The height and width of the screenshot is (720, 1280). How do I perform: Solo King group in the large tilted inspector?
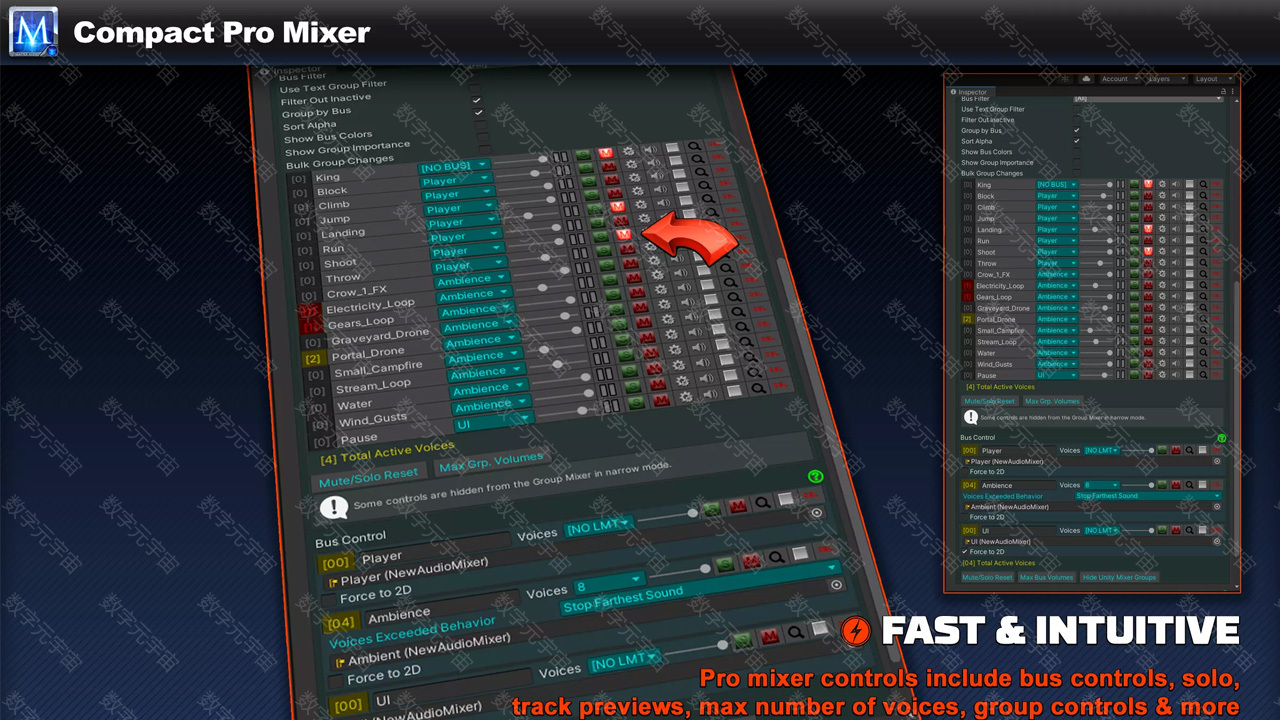[583, 154]
